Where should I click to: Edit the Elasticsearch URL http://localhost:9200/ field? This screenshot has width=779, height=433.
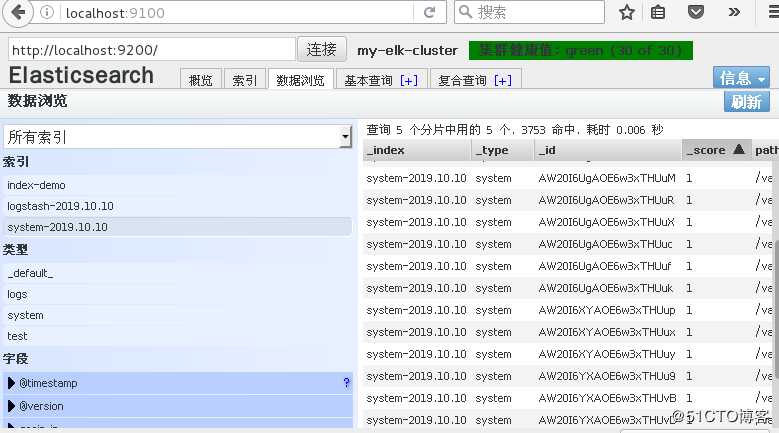click(x=152, y=50)
